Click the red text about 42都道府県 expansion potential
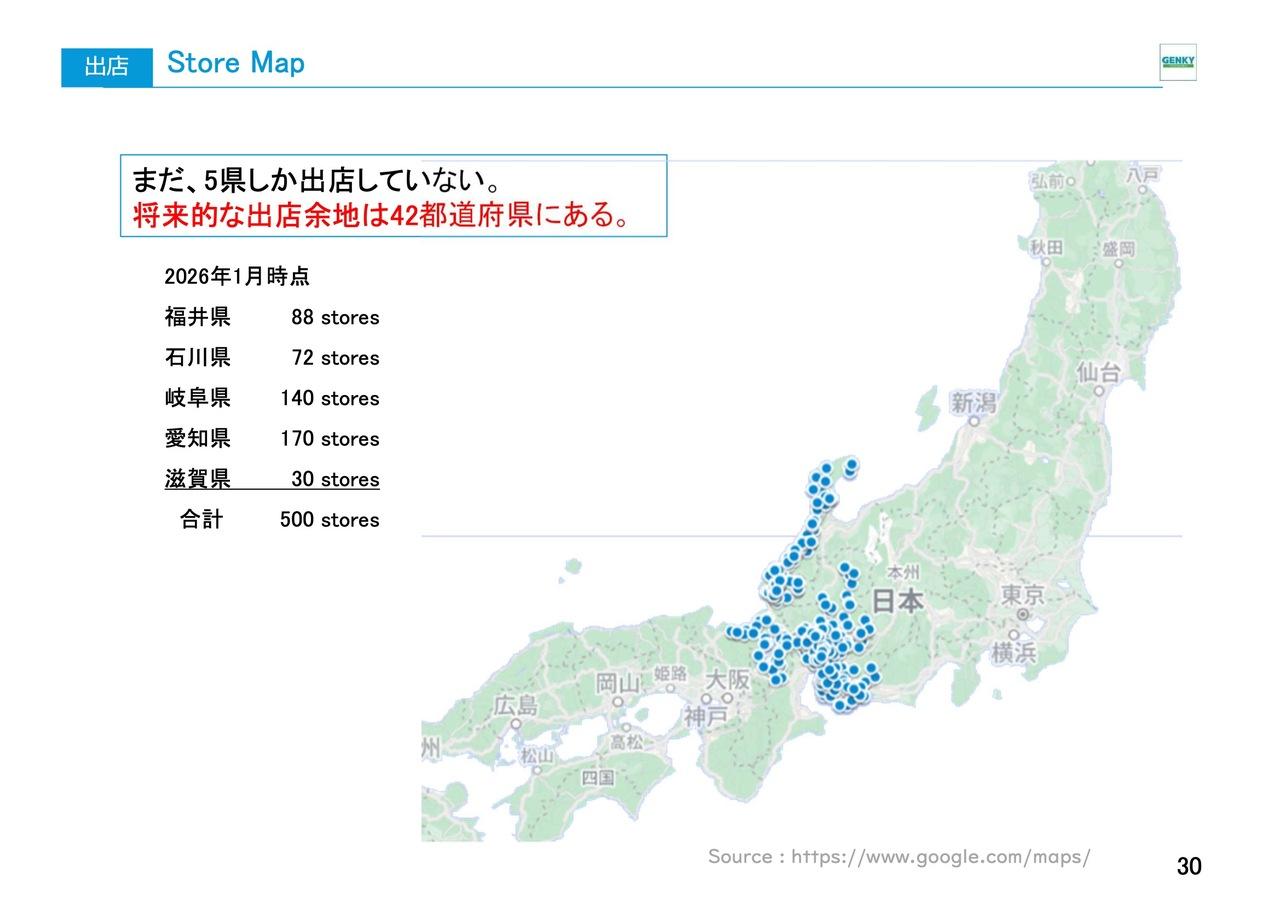 click(x=378, y=211)
